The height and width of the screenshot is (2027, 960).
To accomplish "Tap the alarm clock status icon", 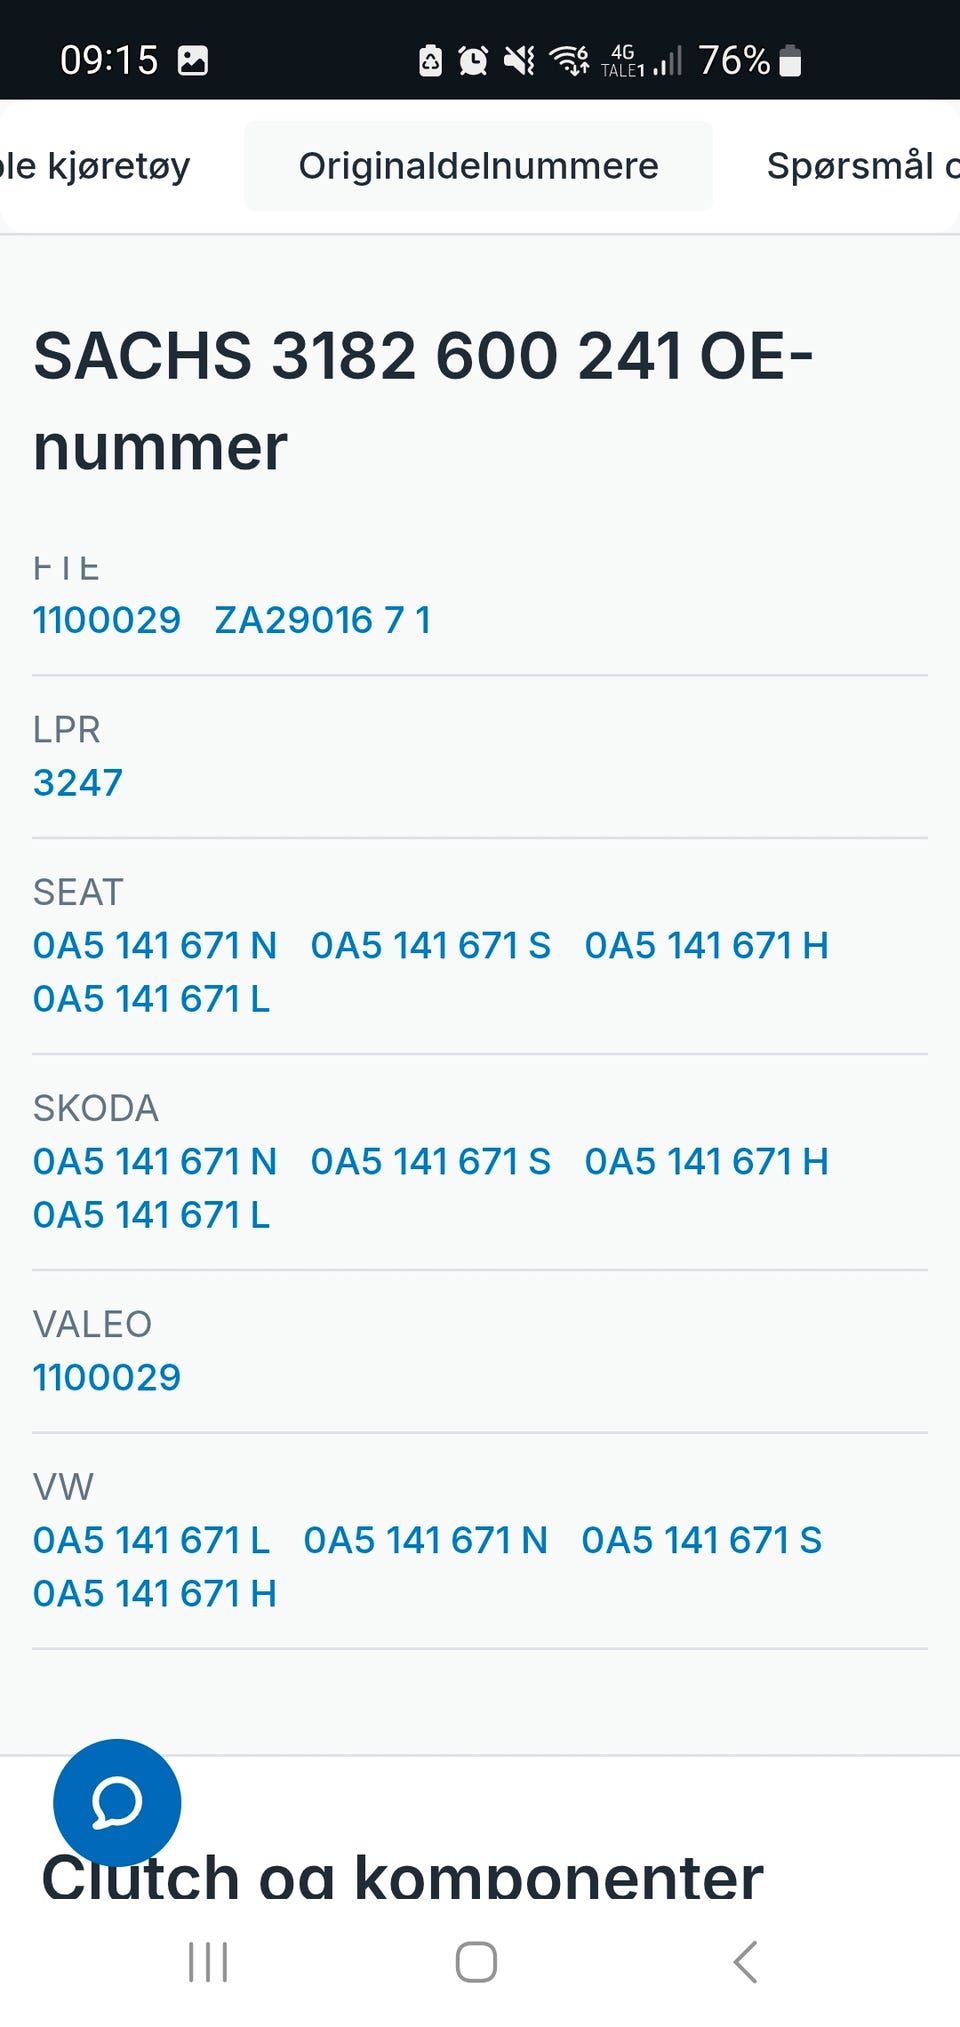I will 473,61.
